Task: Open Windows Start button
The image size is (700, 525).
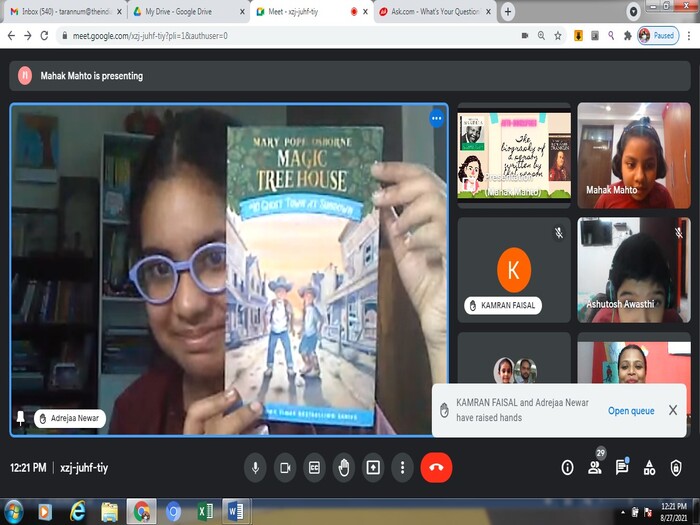Action: tap(13, 512)
